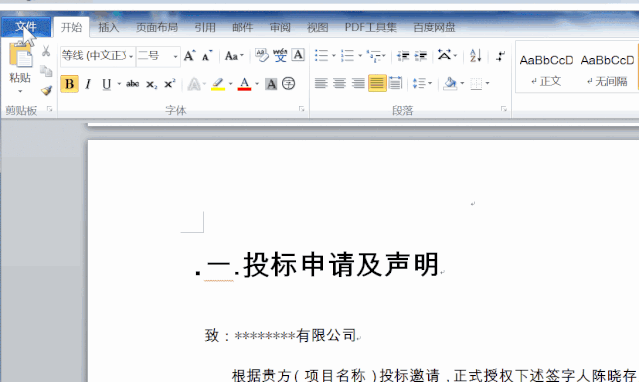This screenshot has height=382, width=639.
Task: Toggle character shading button
Action: coord(271,84)
